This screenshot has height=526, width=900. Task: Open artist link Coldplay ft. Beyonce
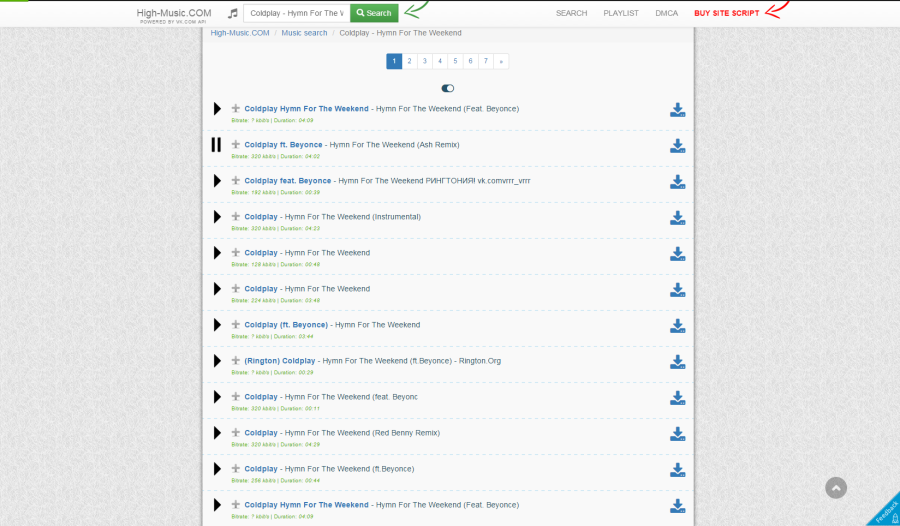(x=284, y=145)
